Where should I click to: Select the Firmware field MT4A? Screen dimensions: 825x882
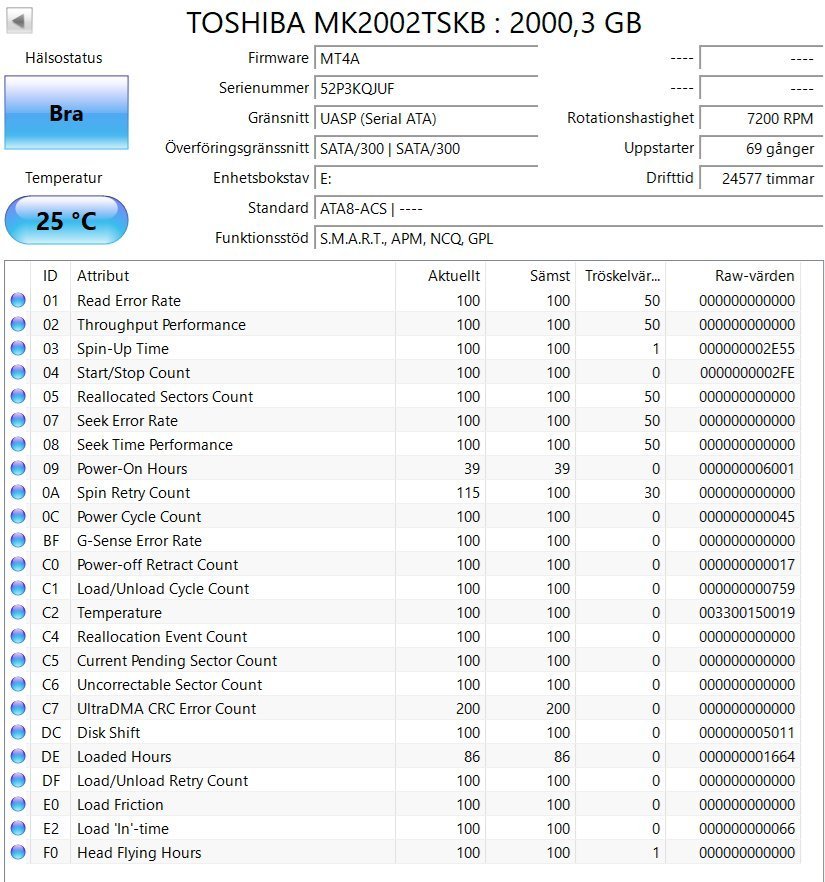pyautogui.click(x=426, y=58)
